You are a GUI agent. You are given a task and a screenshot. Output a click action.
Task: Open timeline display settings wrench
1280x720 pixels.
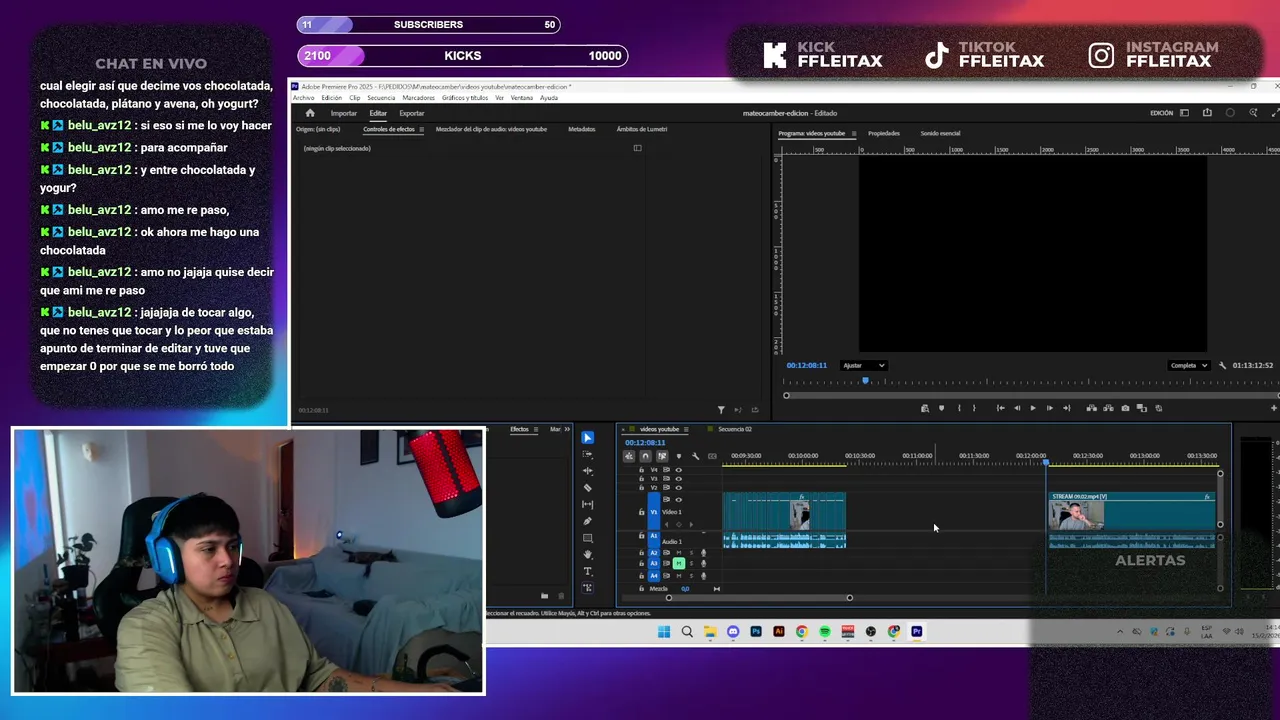(x=695, y=456)
